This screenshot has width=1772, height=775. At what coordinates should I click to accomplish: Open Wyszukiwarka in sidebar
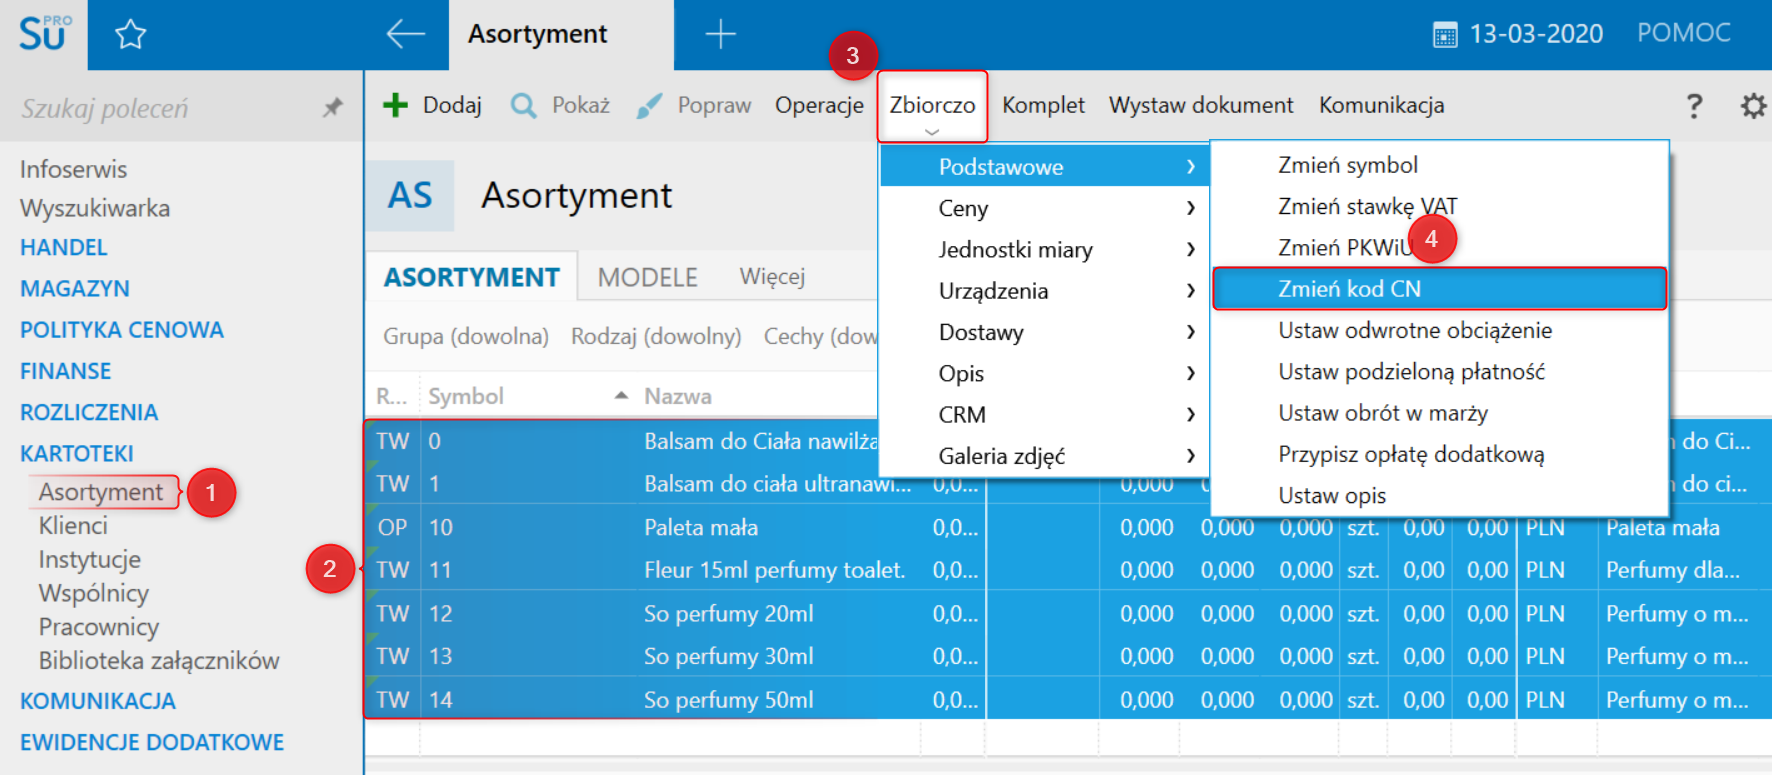coord(95,208)
